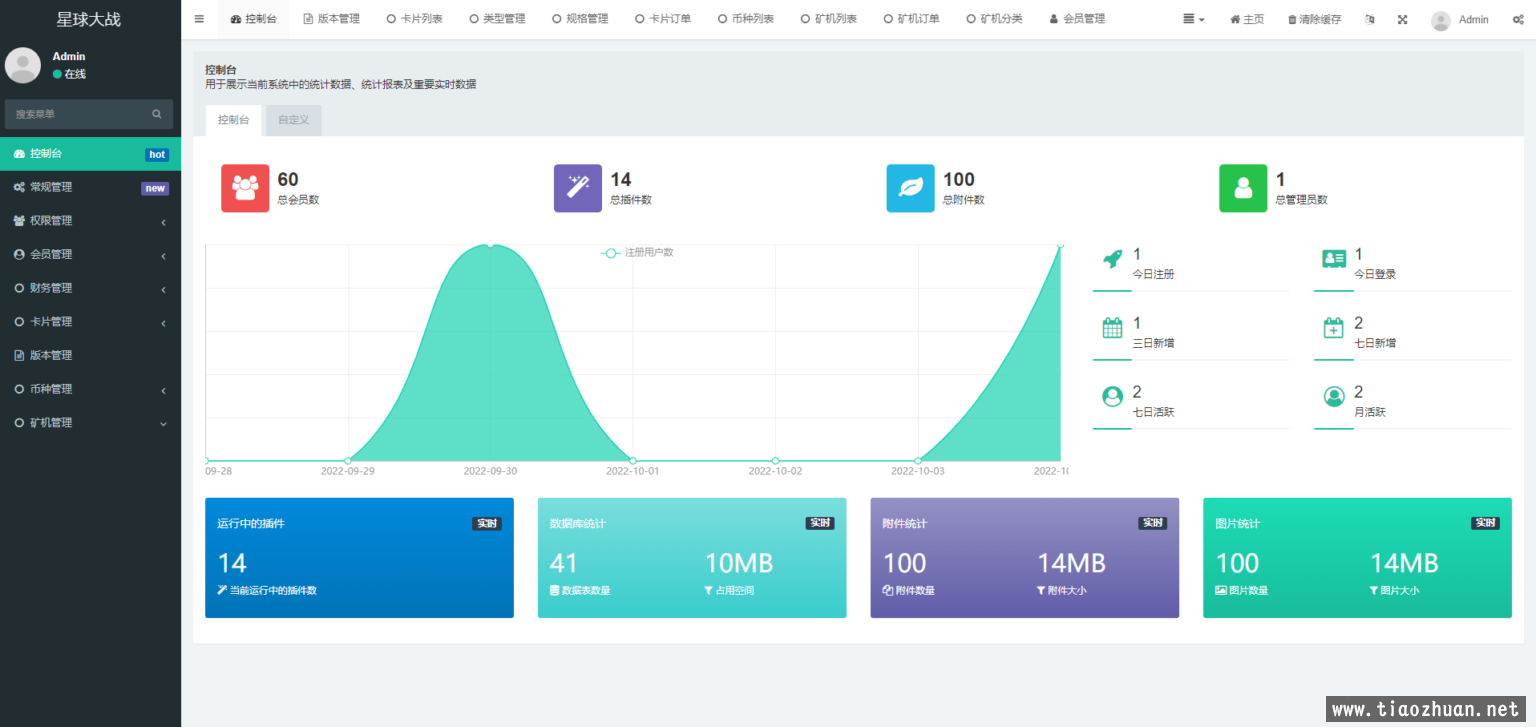The image size is (1536, 727).
Task: Expand the 财务管理 sidebar menu
Action: 90,288
